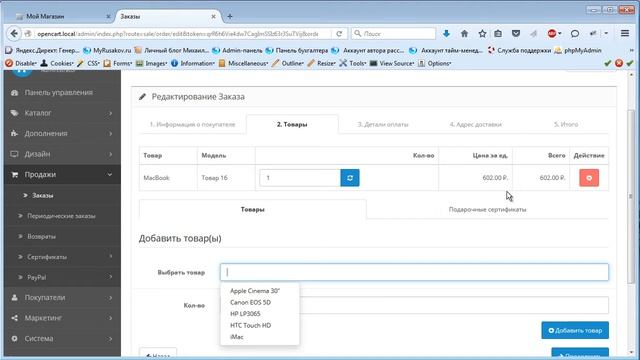Click the Добавить товар button
The image size is (640, 360).
(575, 330)
